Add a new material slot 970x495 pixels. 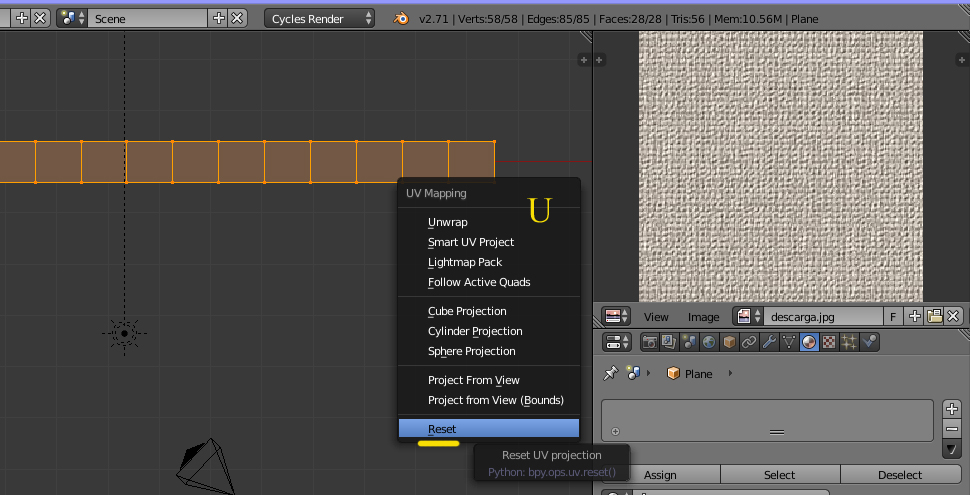point(952,408)
